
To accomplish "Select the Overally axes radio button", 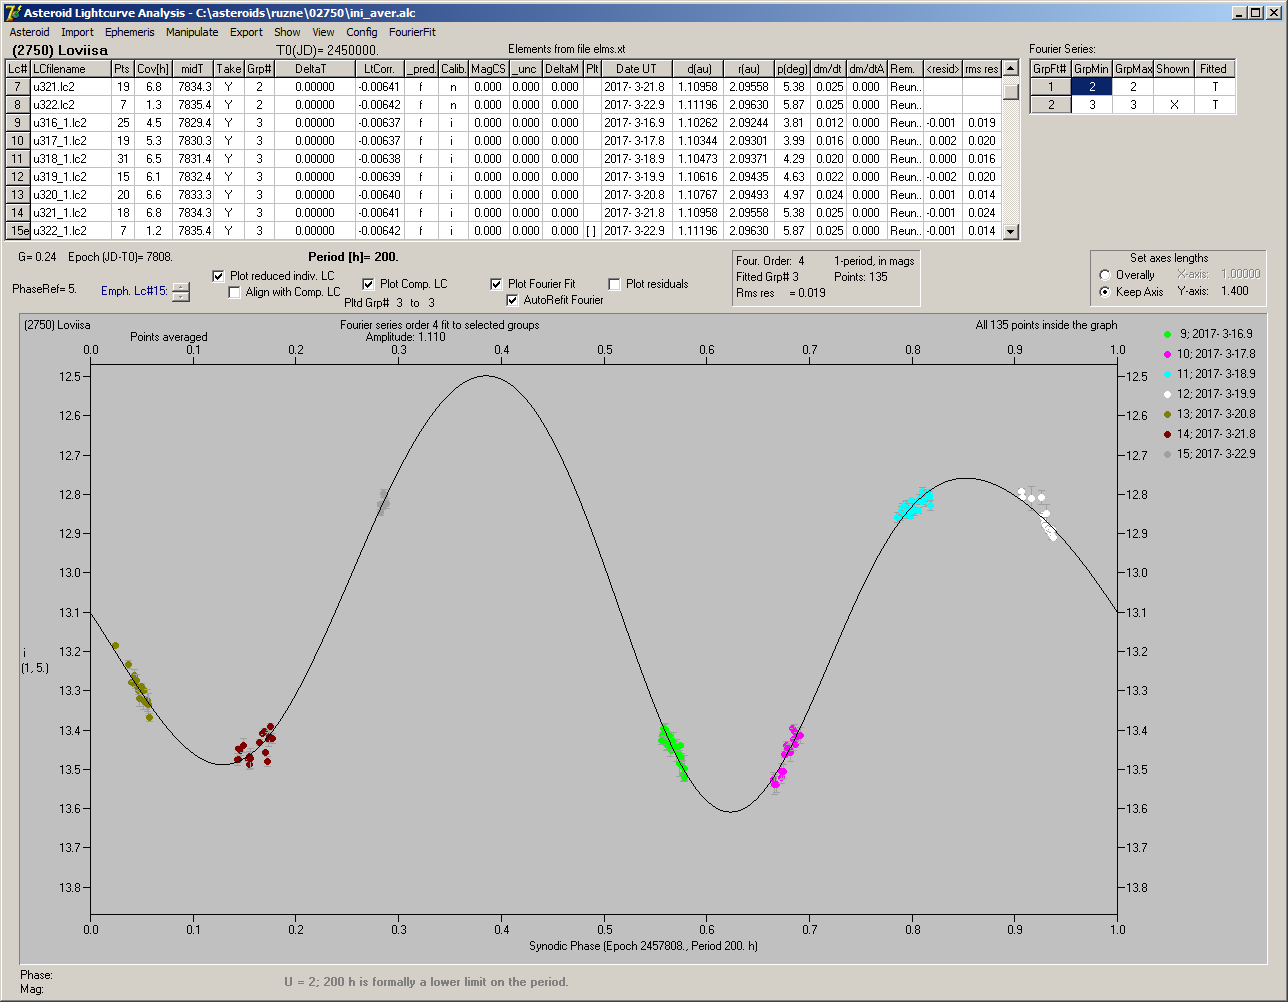I will pos(1104,275).
